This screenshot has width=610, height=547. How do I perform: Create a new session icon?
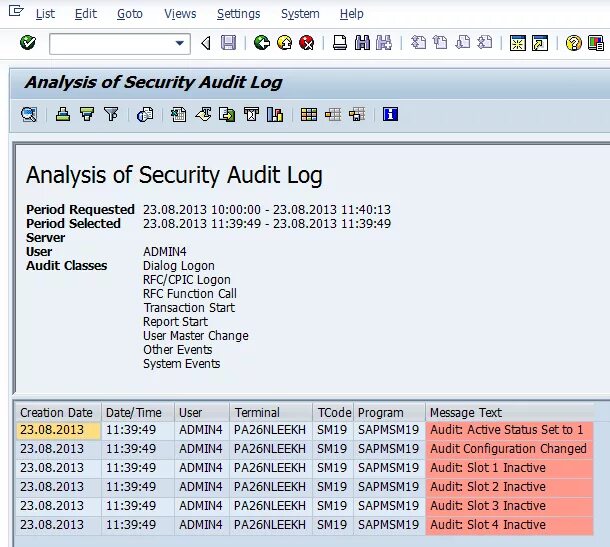[518, 43]
